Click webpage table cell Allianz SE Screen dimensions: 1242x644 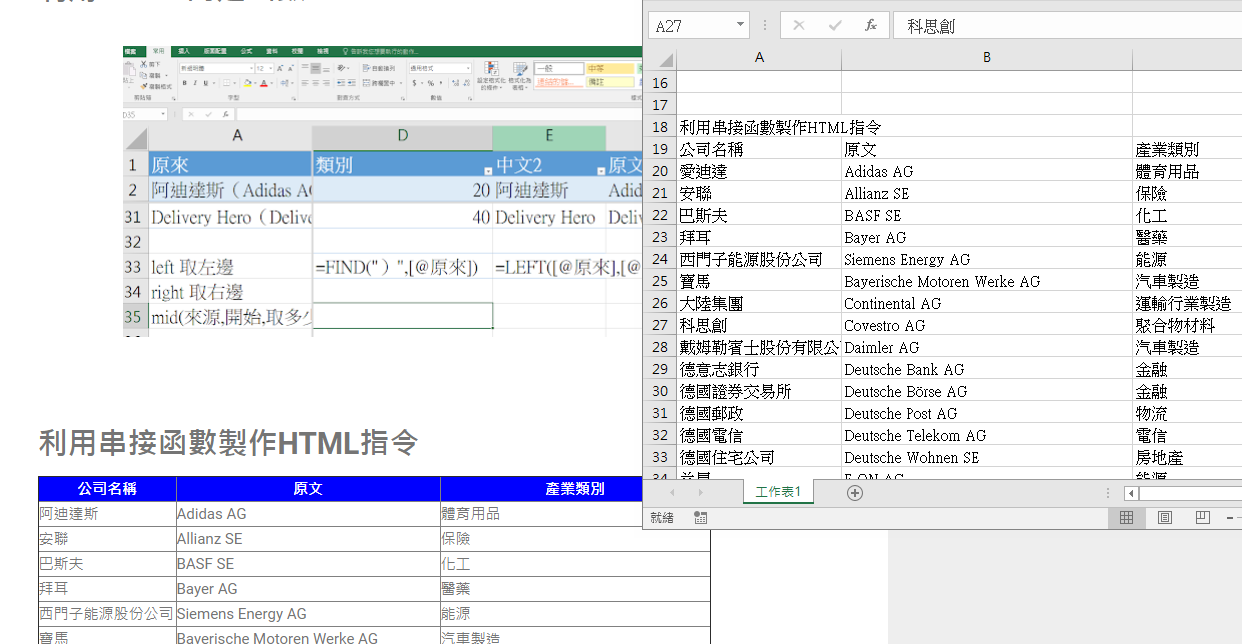click(x=308, y=539)
